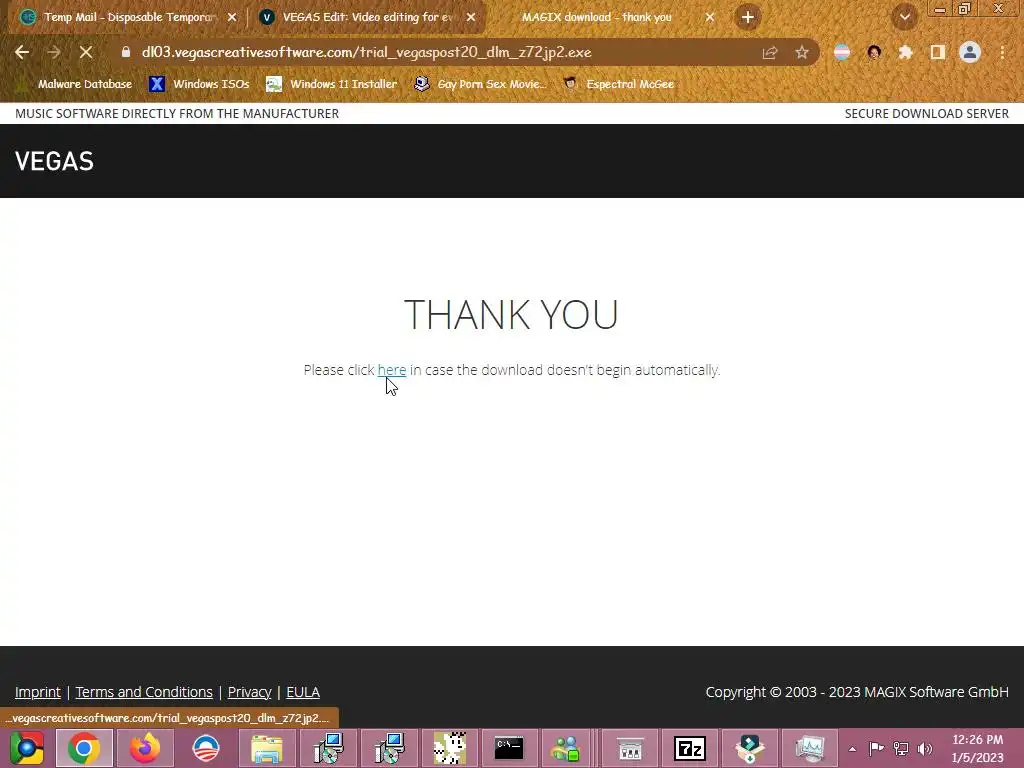Open the first software installer taskbar icon
This screenshot has height=768, width=1024.
[328, 748]
